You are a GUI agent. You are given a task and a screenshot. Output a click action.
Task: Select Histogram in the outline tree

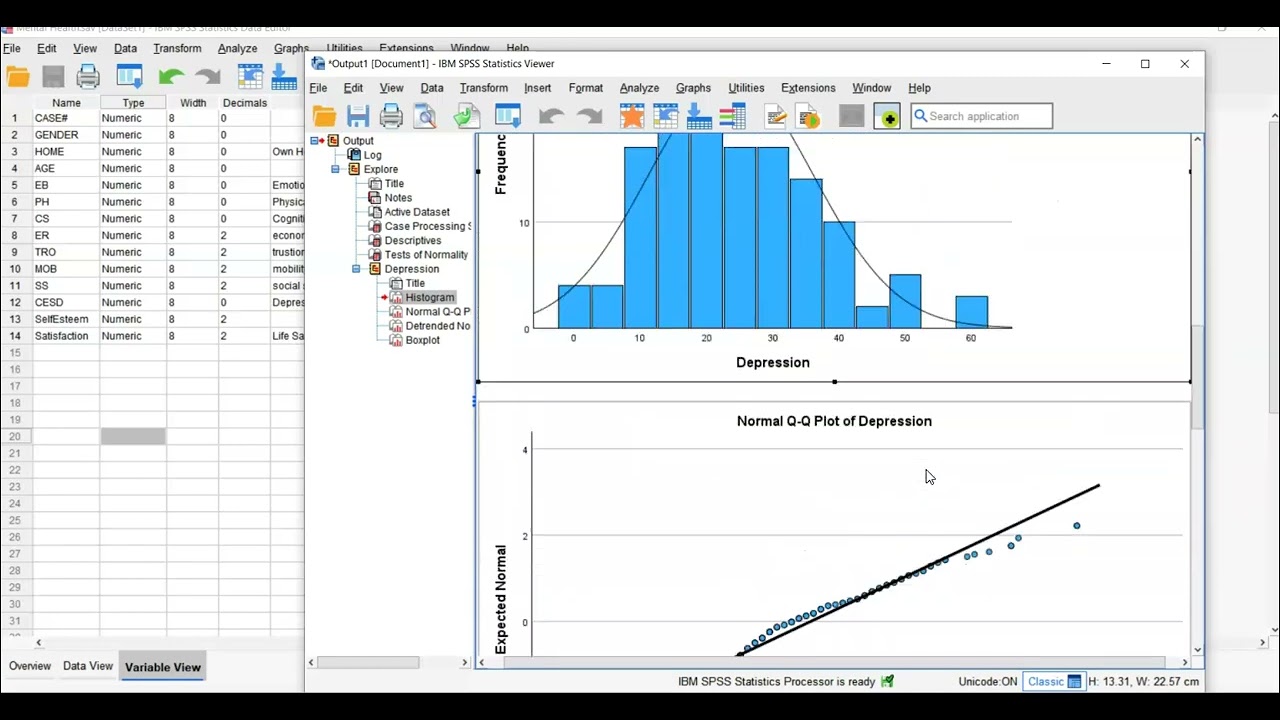(x=430, y=298)
